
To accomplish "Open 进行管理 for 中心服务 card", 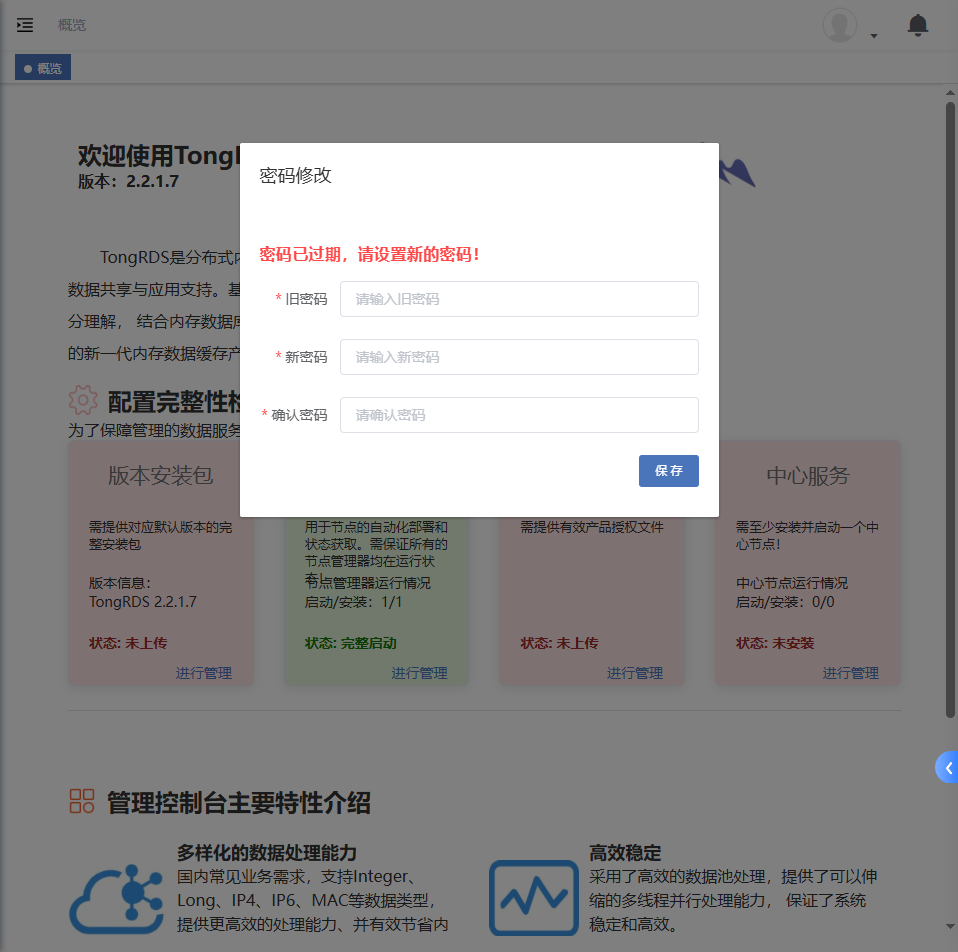I will (x=850, y=673).
